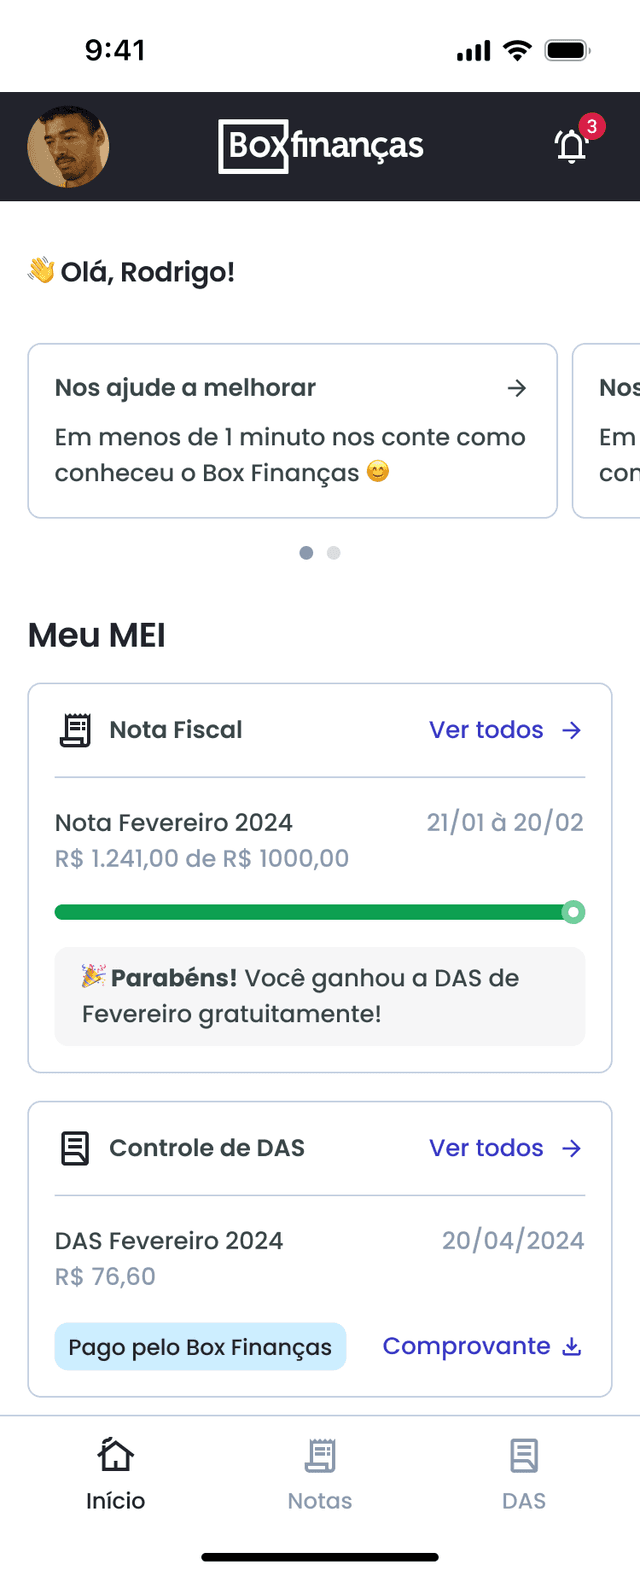Tap the Comprovante download icon

click(572, 1347)
